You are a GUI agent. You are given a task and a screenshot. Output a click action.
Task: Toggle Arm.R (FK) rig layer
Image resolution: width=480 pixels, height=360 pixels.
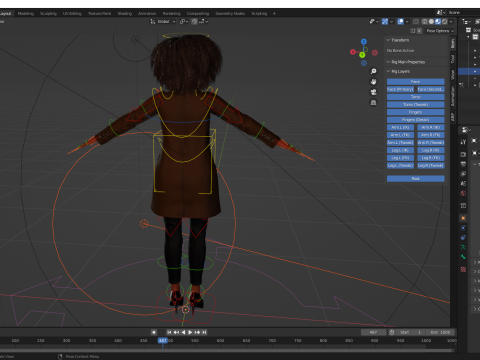pyautogui.click(x=431, y=135)
